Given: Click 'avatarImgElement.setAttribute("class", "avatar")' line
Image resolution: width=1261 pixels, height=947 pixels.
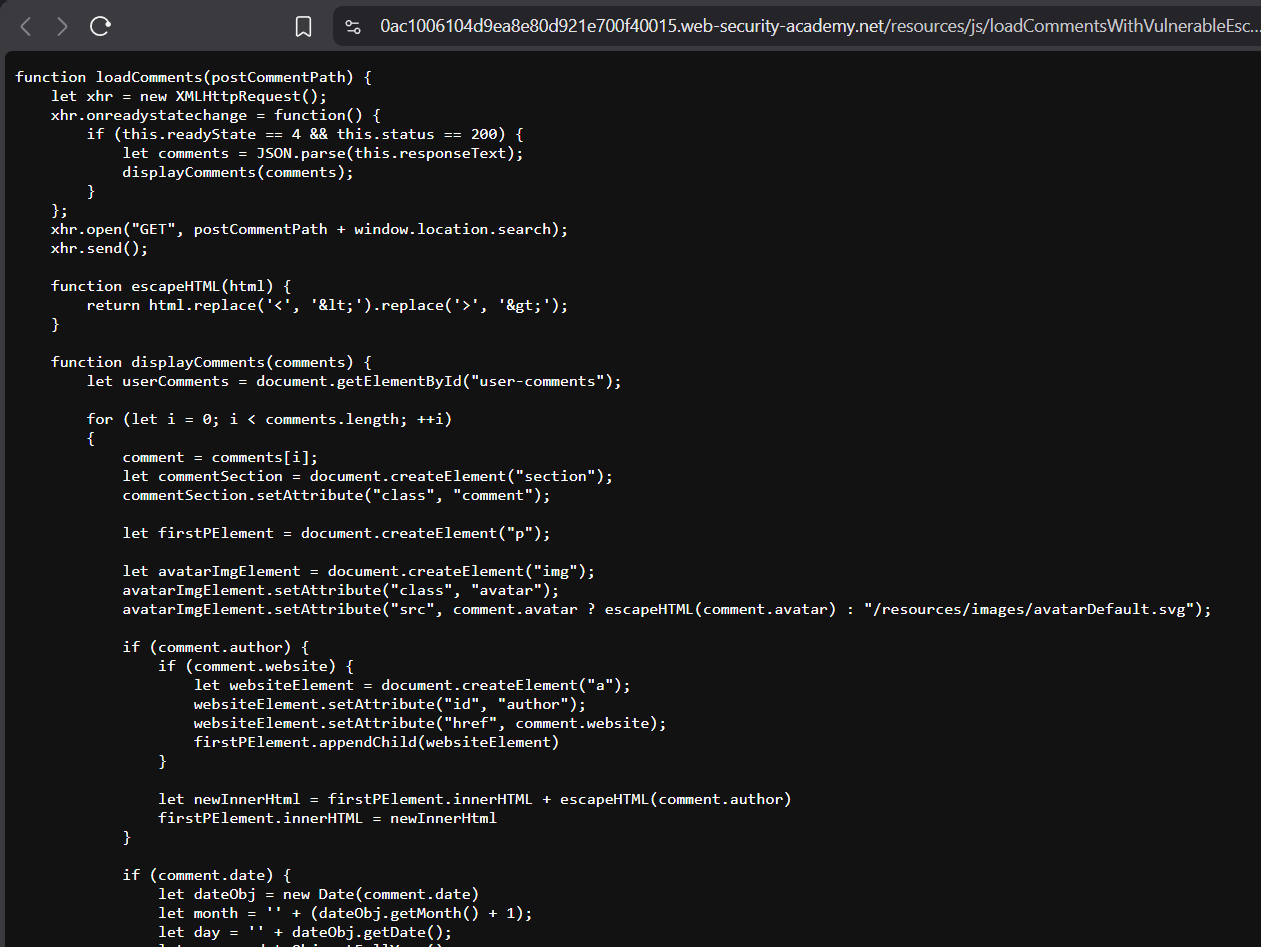Looking at the screenshot, I should point(340,590).
